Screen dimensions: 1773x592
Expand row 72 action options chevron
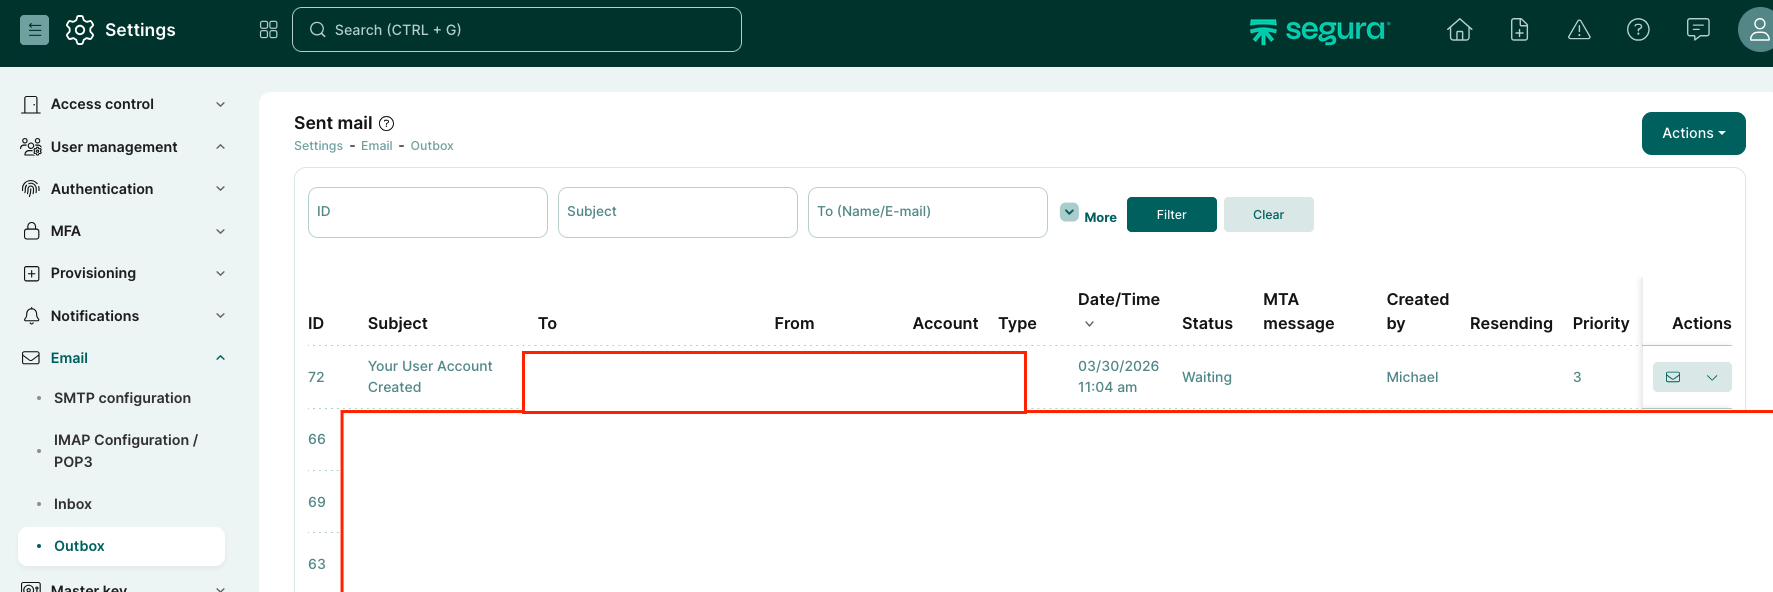(x=1712, y=377)
